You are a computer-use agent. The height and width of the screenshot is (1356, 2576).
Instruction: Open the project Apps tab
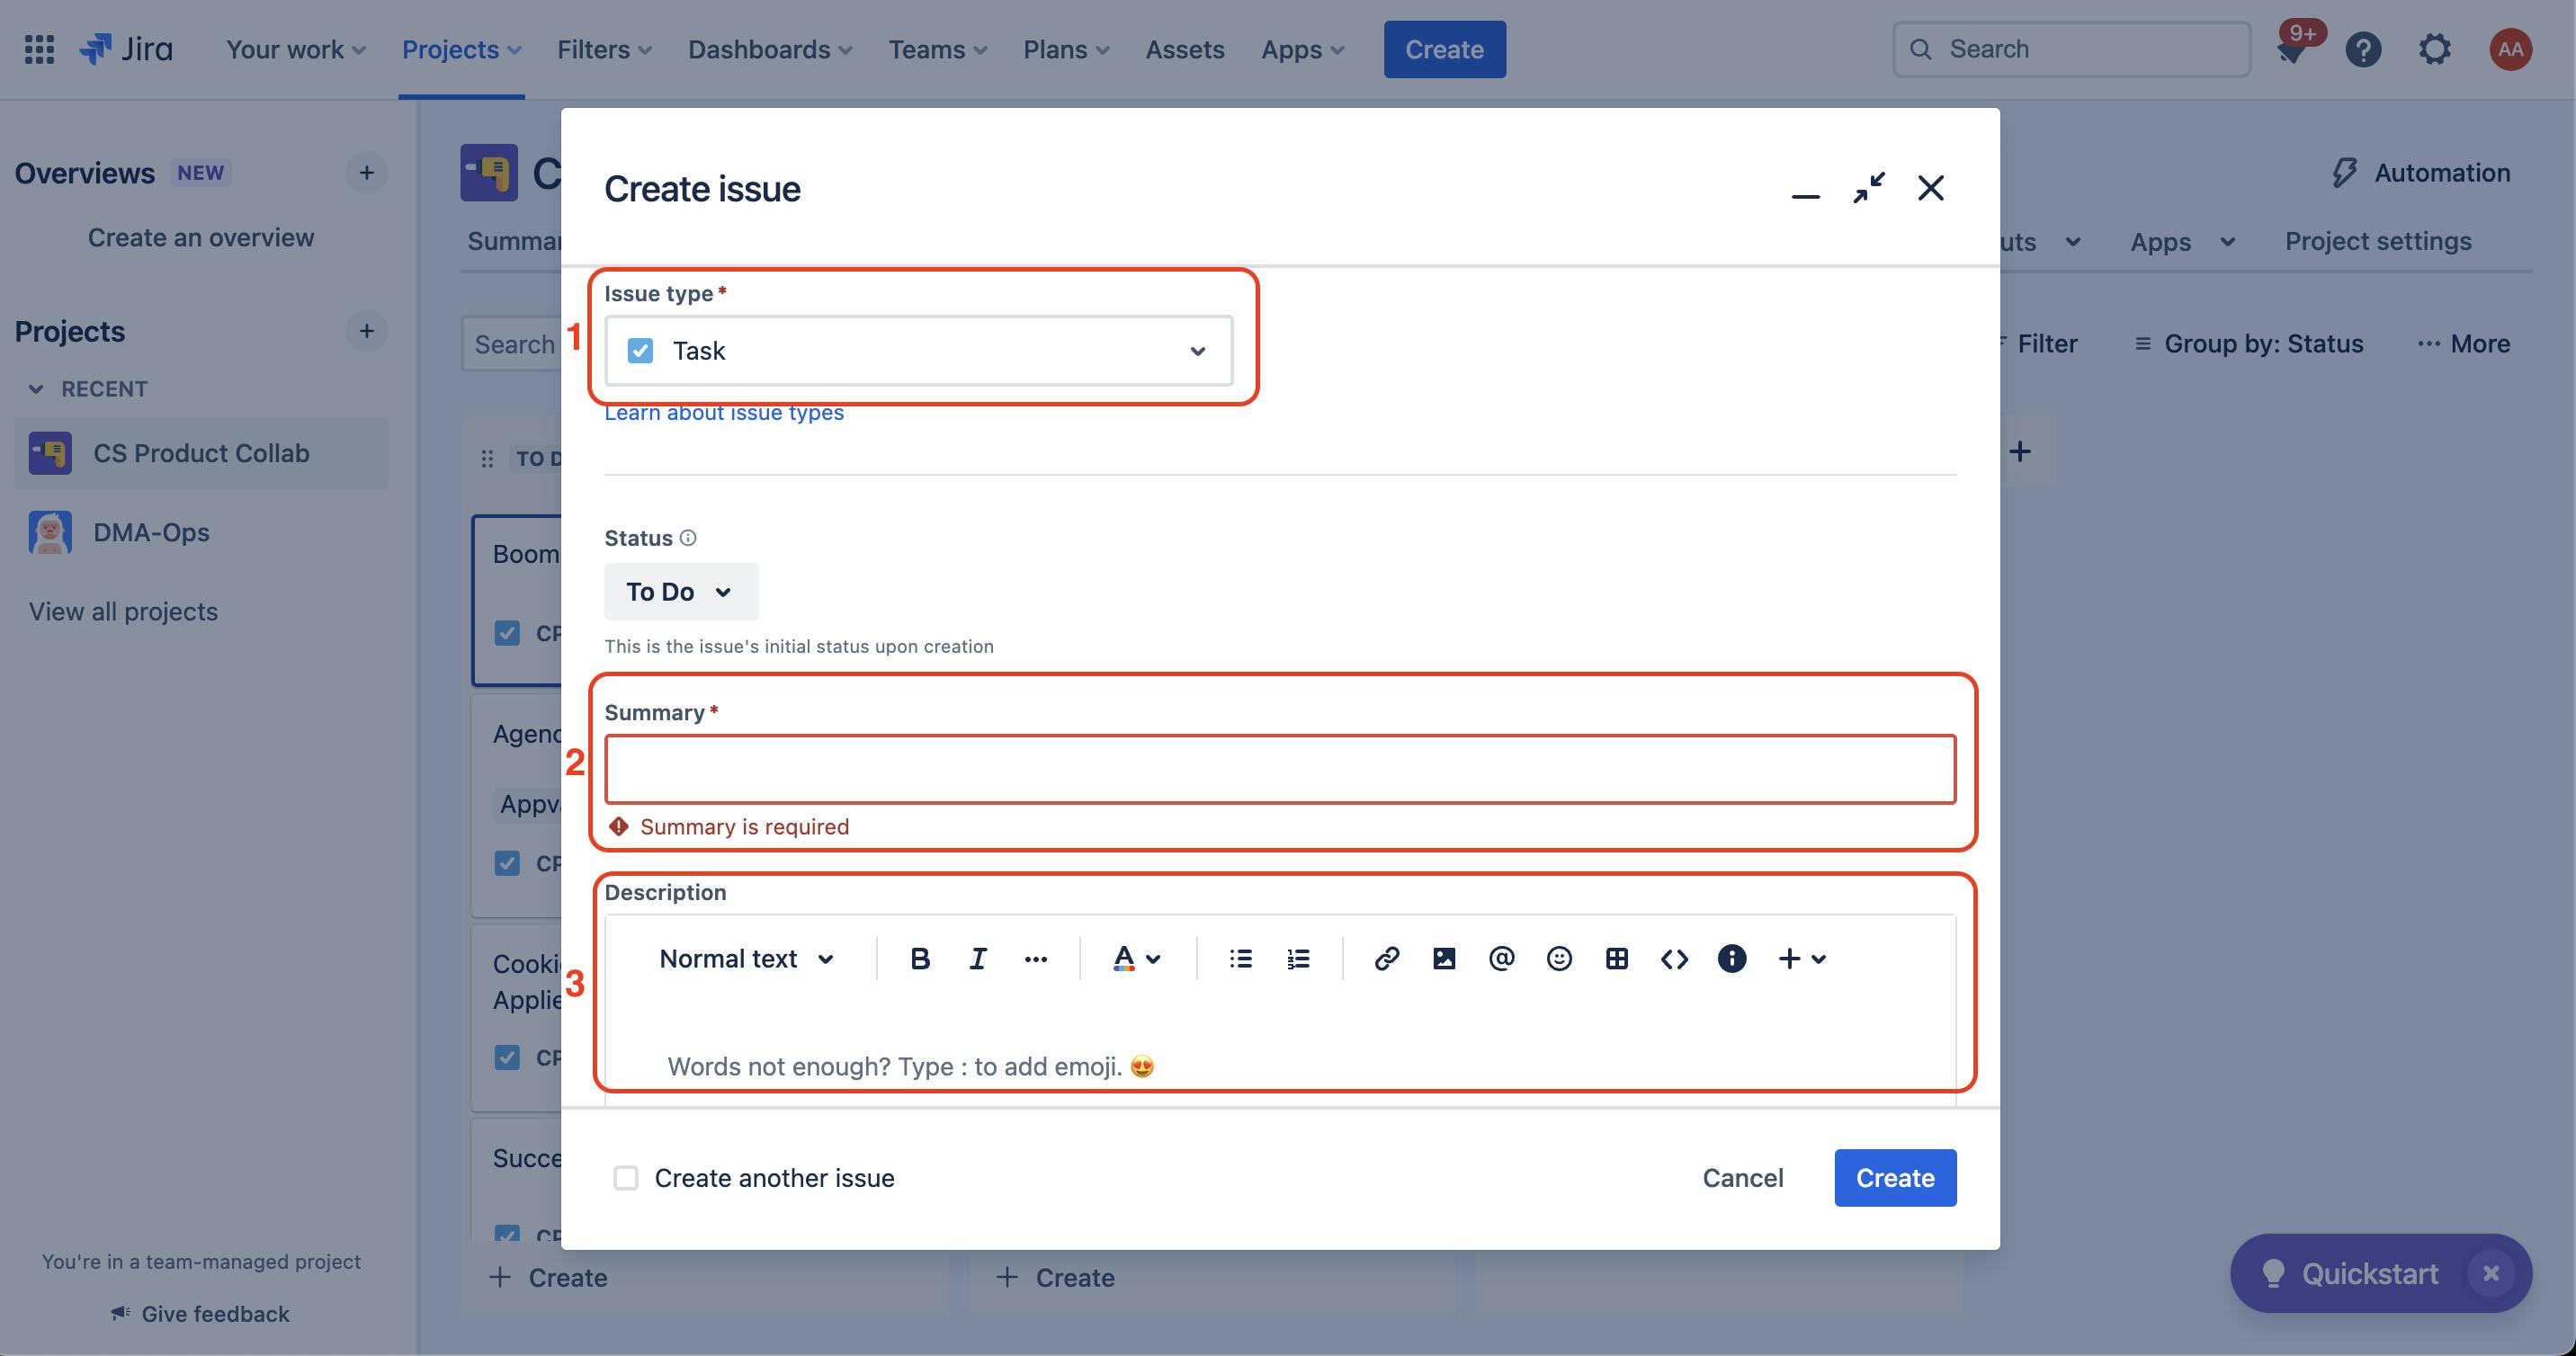[2183, 241]
